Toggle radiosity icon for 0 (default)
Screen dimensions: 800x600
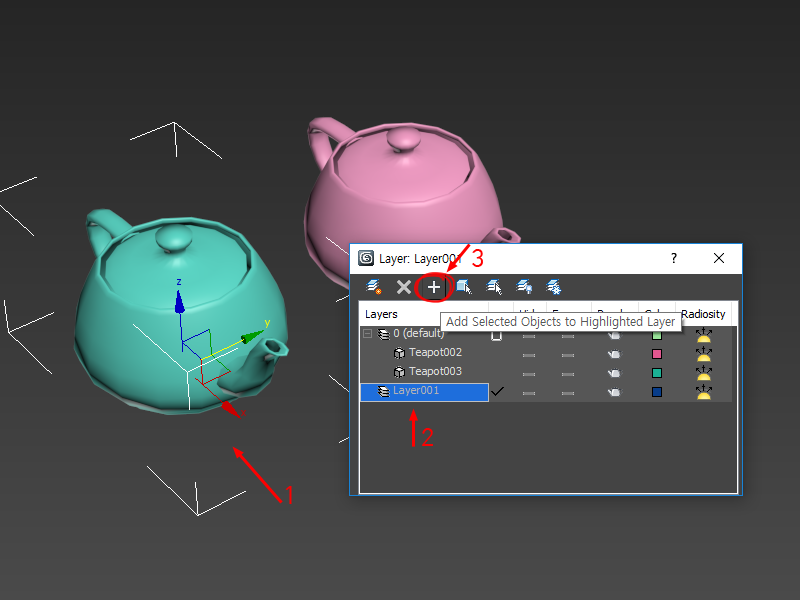pyautogui.click(x=704, y=335)
